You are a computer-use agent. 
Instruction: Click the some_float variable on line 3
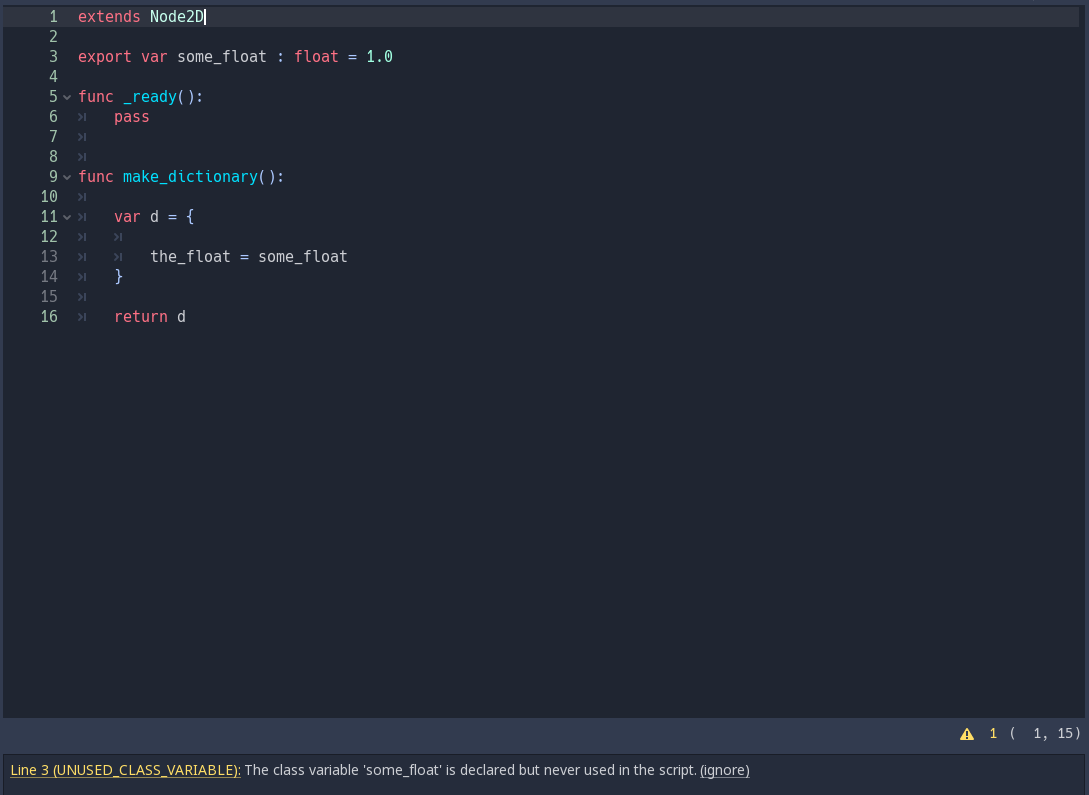(219, 57)
